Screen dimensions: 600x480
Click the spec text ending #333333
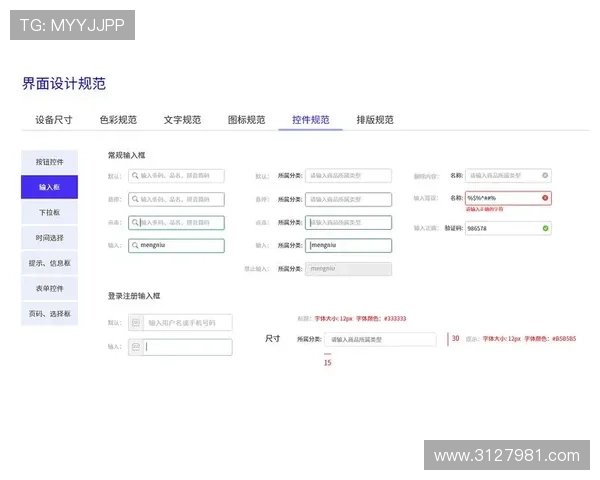pos(360,318)
